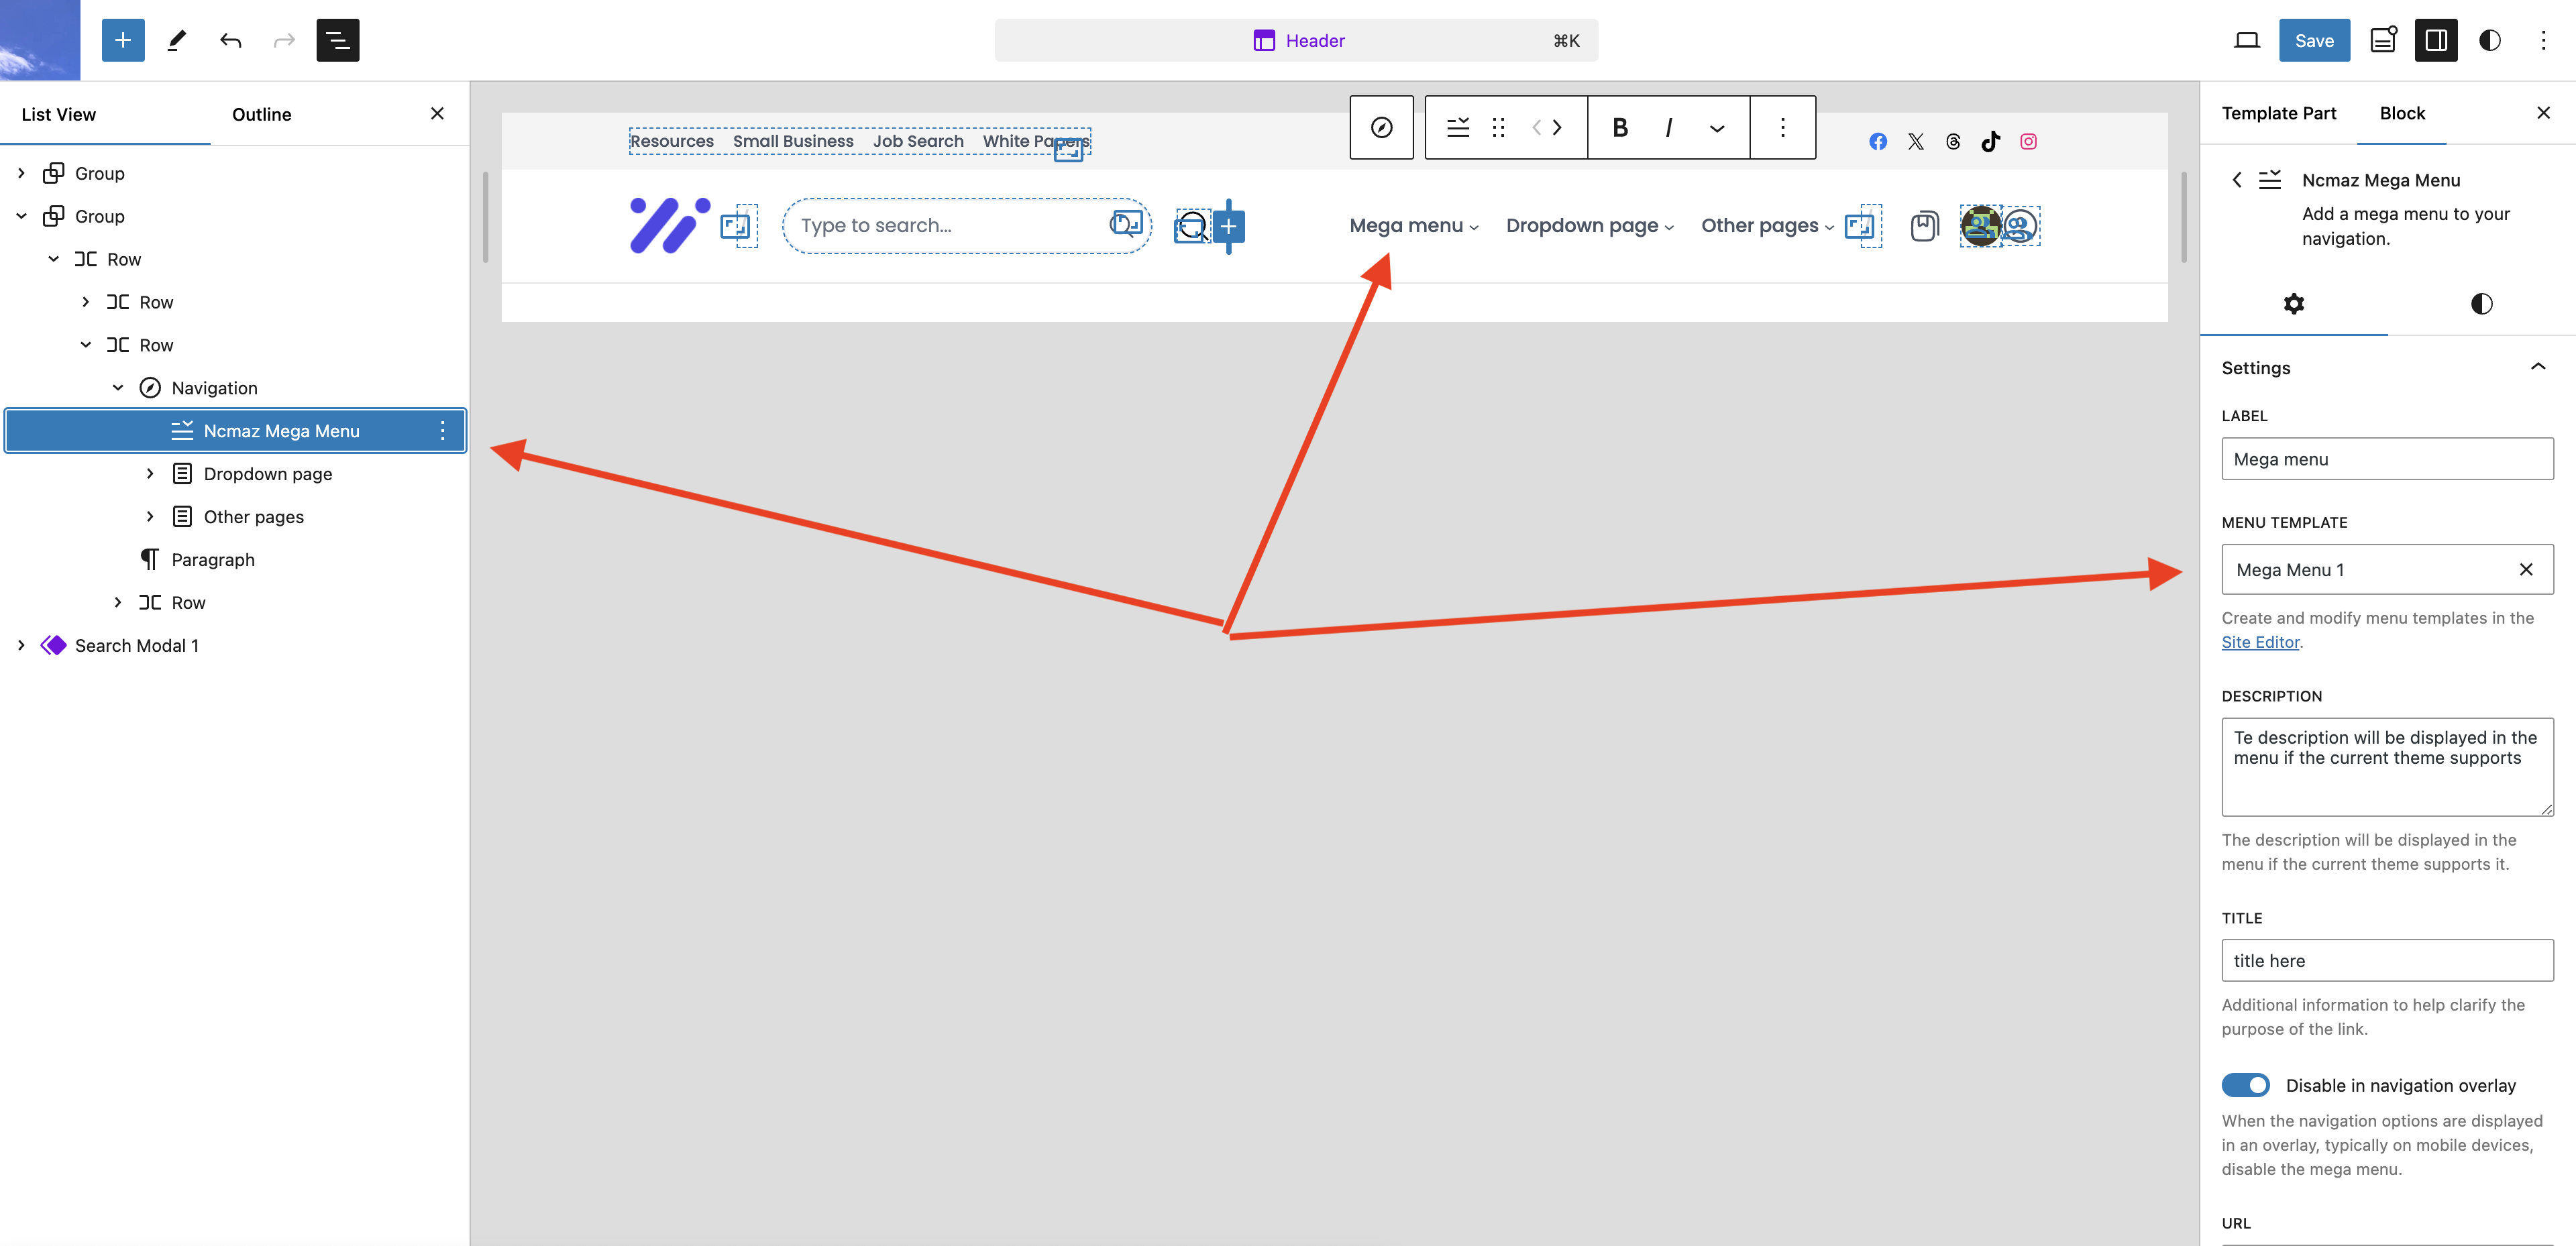Select parent Navigation block compass icon
2576x1246 pixels.
(x=1381, y=127)
